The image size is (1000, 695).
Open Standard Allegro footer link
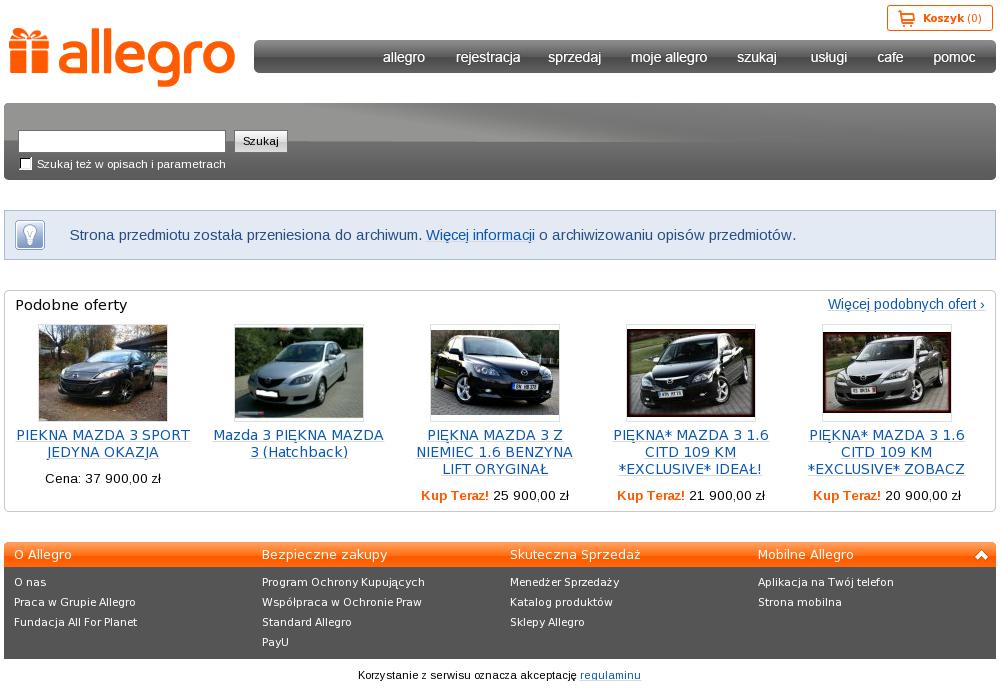pos(307,622)
